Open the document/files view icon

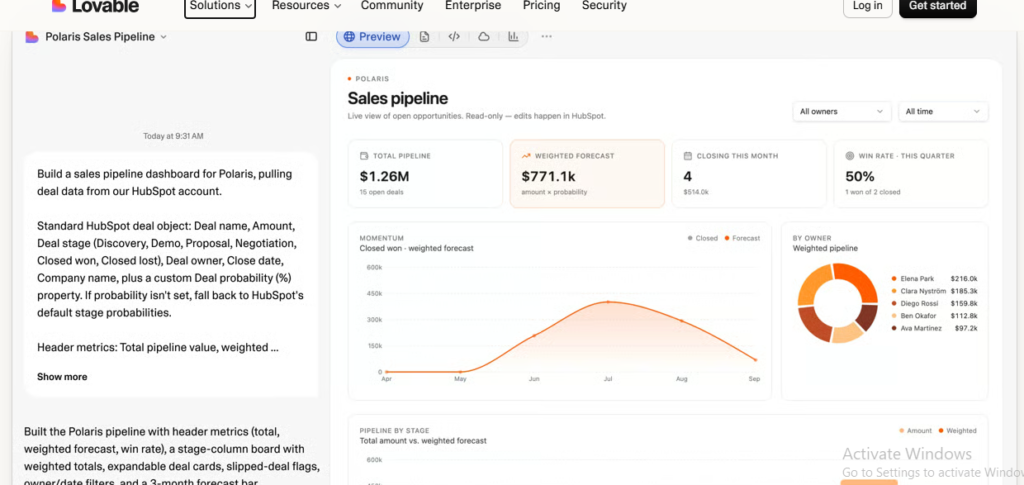(x=424, y=37)
